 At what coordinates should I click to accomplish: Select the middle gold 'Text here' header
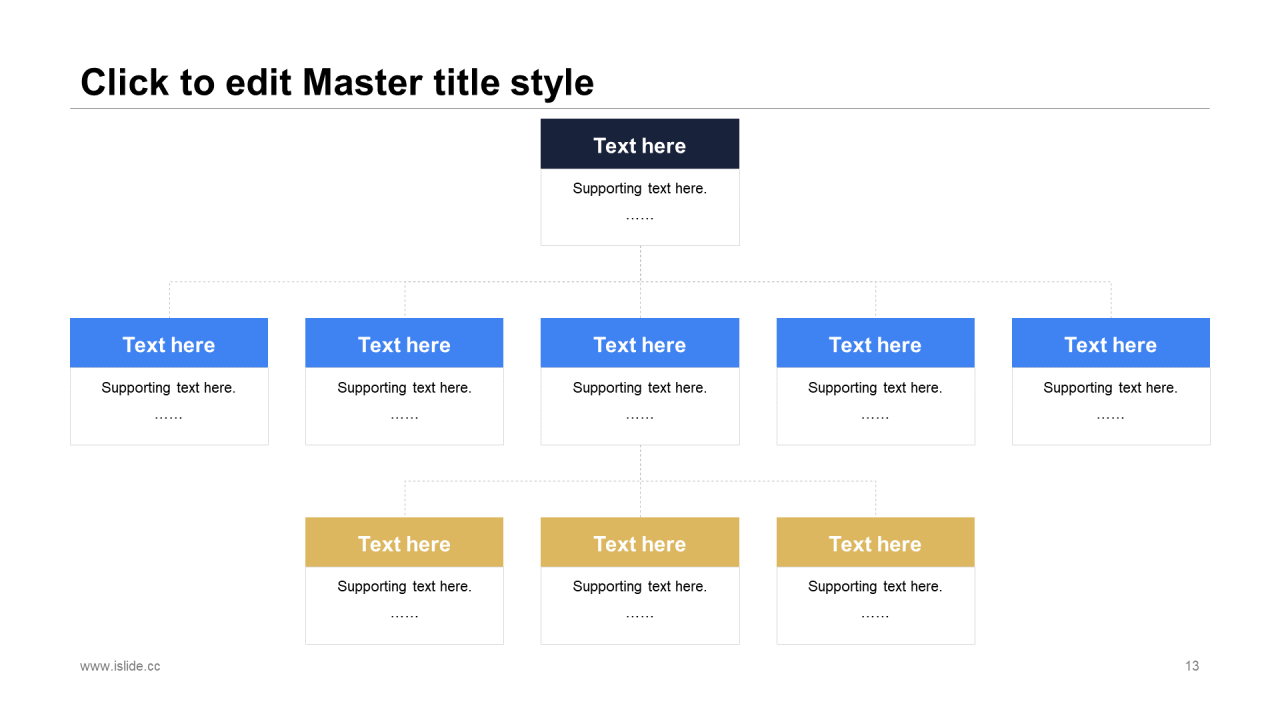[640, 542]
